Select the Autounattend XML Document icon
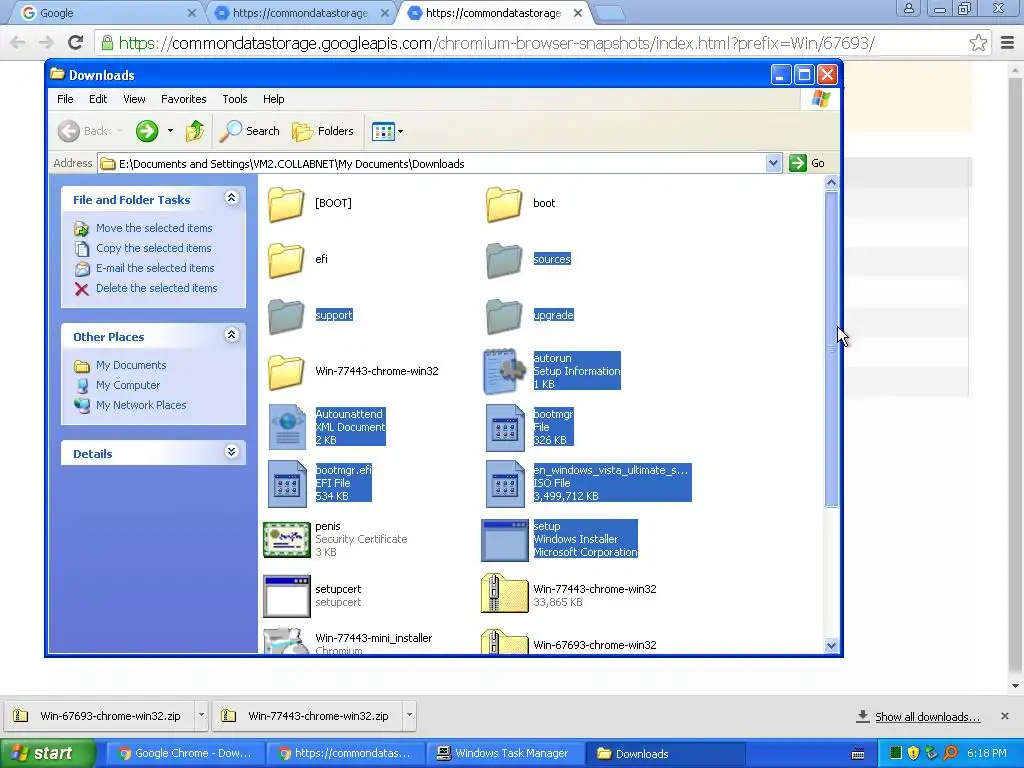The width and height of the screenshot is (1024, 768). click(287, 428)
